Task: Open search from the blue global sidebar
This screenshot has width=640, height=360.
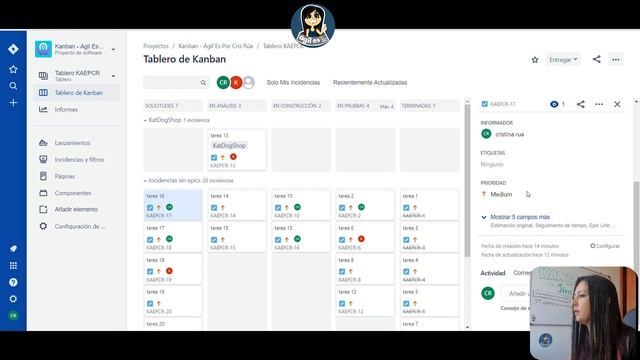Action: (x=13, y=86)
